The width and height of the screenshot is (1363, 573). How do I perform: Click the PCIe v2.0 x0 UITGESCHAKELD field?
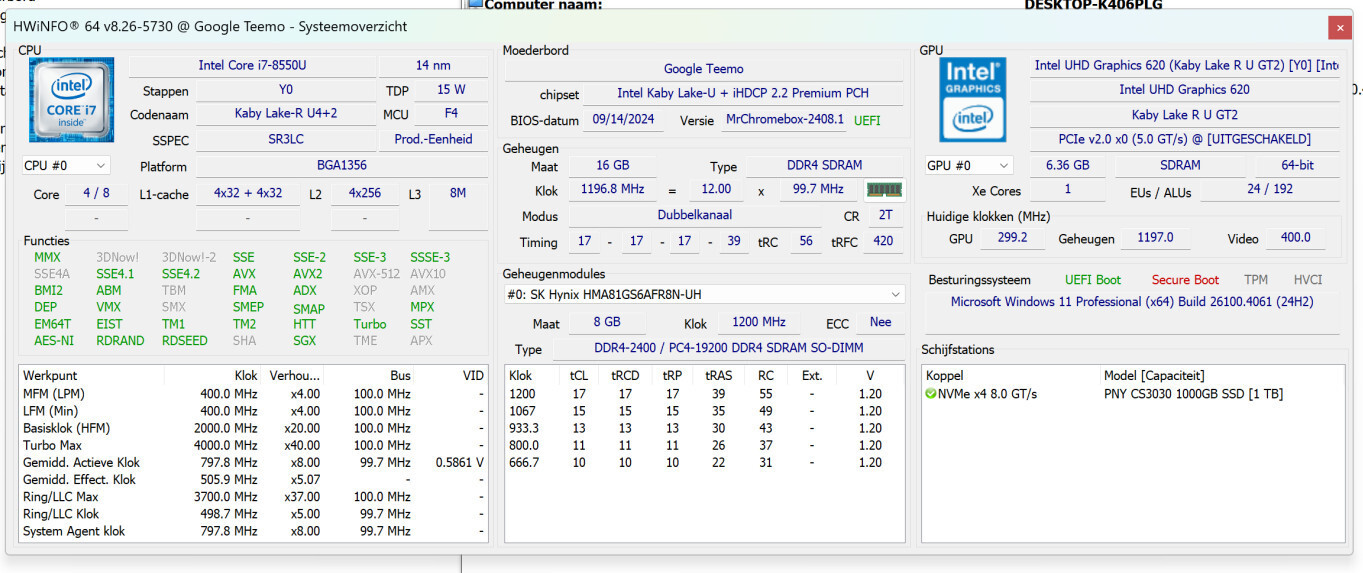tap(1185, 139)
